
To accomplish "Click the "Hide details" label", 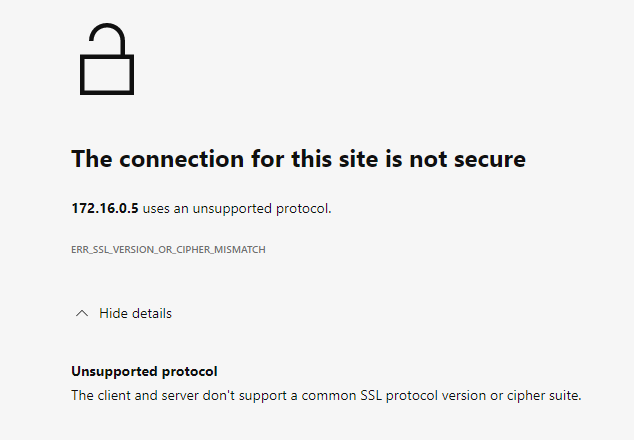I will [x=135, y=313].
